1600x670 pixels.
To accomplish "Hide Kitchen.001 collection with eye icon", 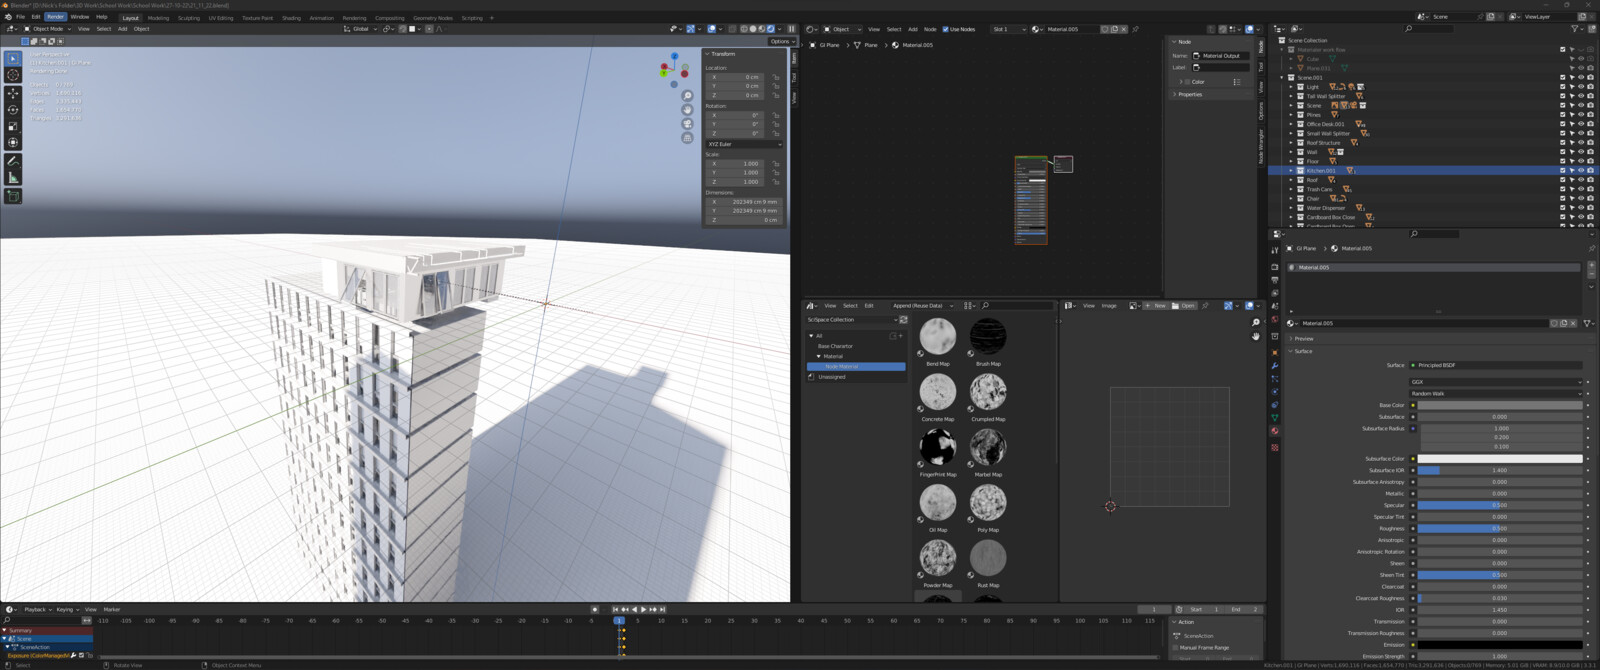I will (x=1581, y=171).
